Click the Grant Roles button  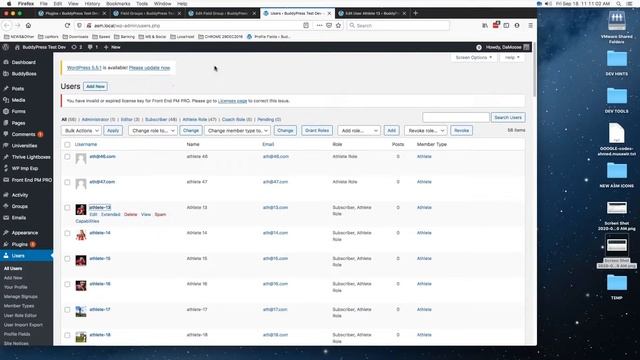coord(317,131)
